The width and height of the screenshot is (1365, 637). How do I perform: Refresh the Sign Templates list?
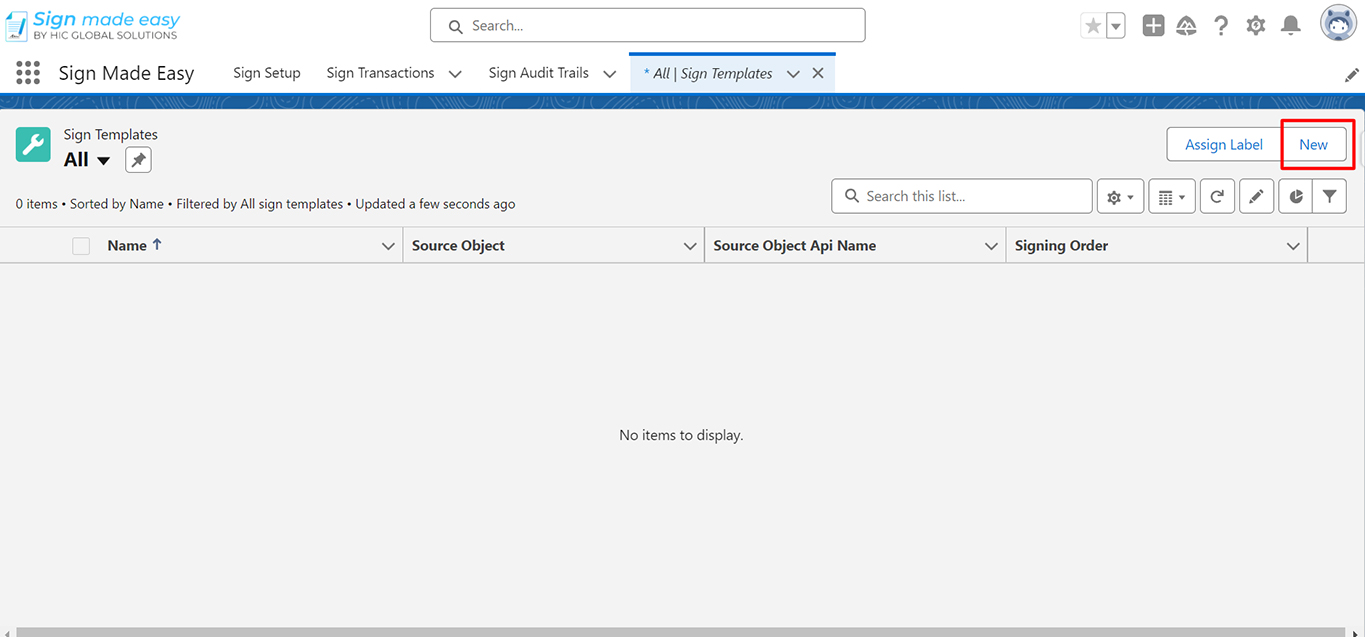[1216, 197]
